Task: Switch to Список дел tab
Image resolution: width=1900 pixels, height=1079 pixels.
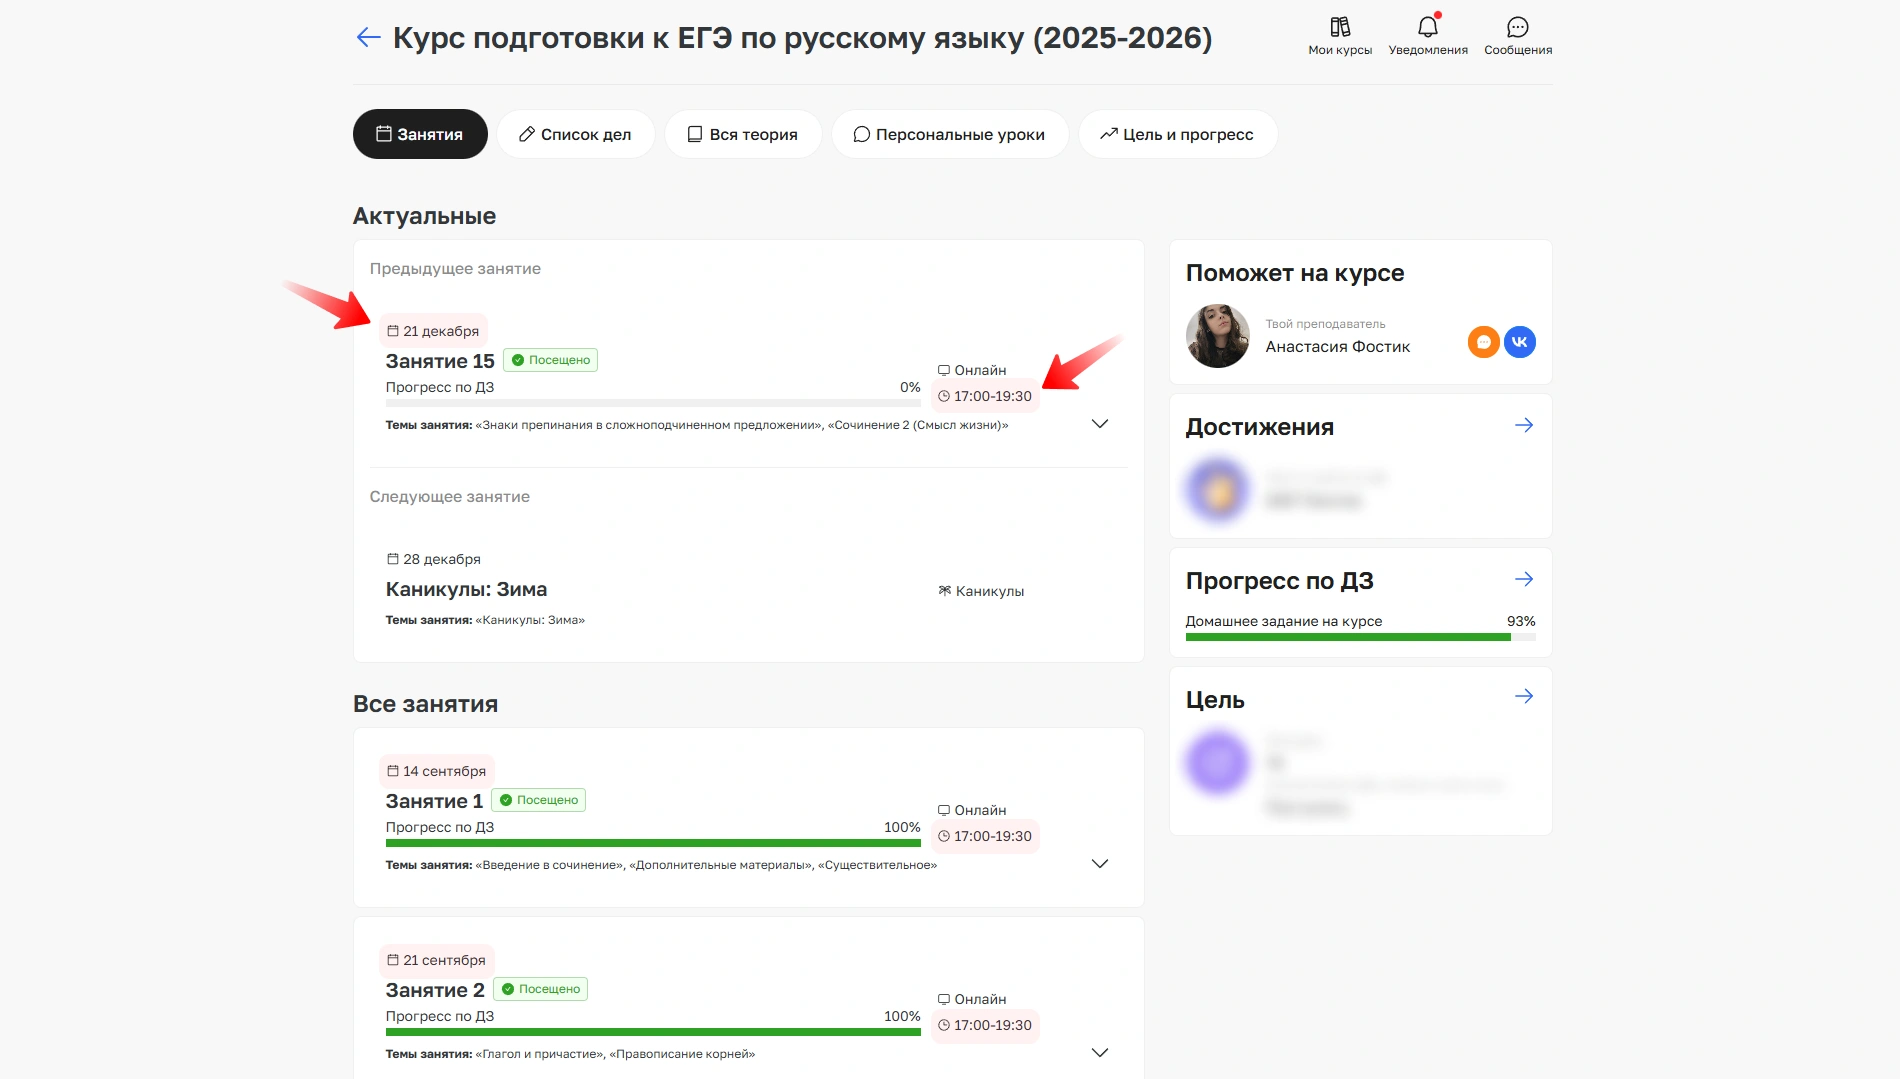Action: tap(575, 134)
